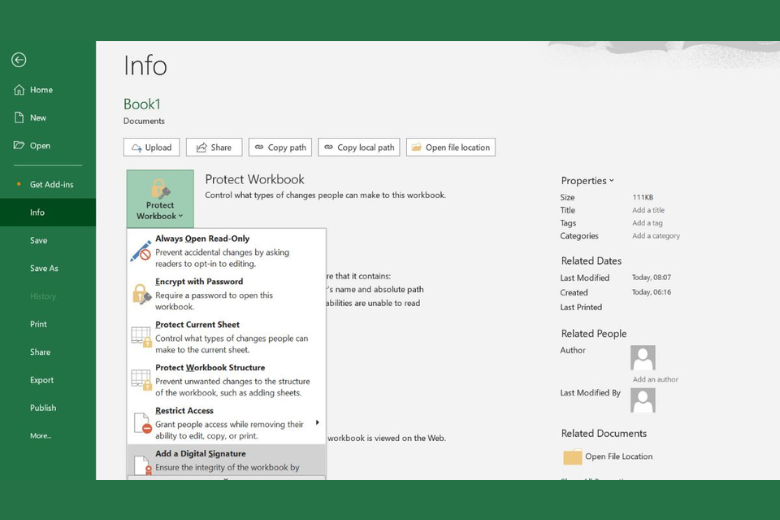This screenshot has width=780, height=520.
Task: Open the Print page in sidebar
Action: point(48,324)
